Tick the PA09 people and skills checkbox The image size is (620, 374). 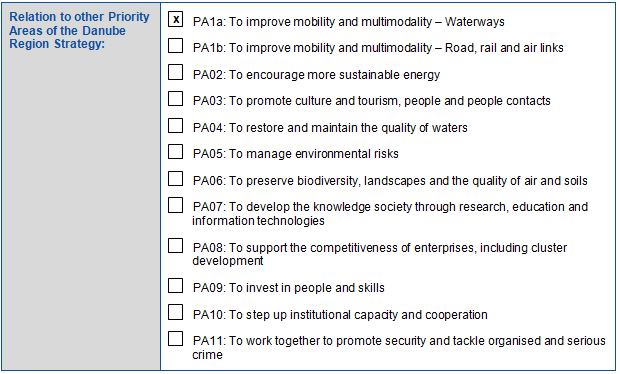pyautogui.click(x=176, y=285)
